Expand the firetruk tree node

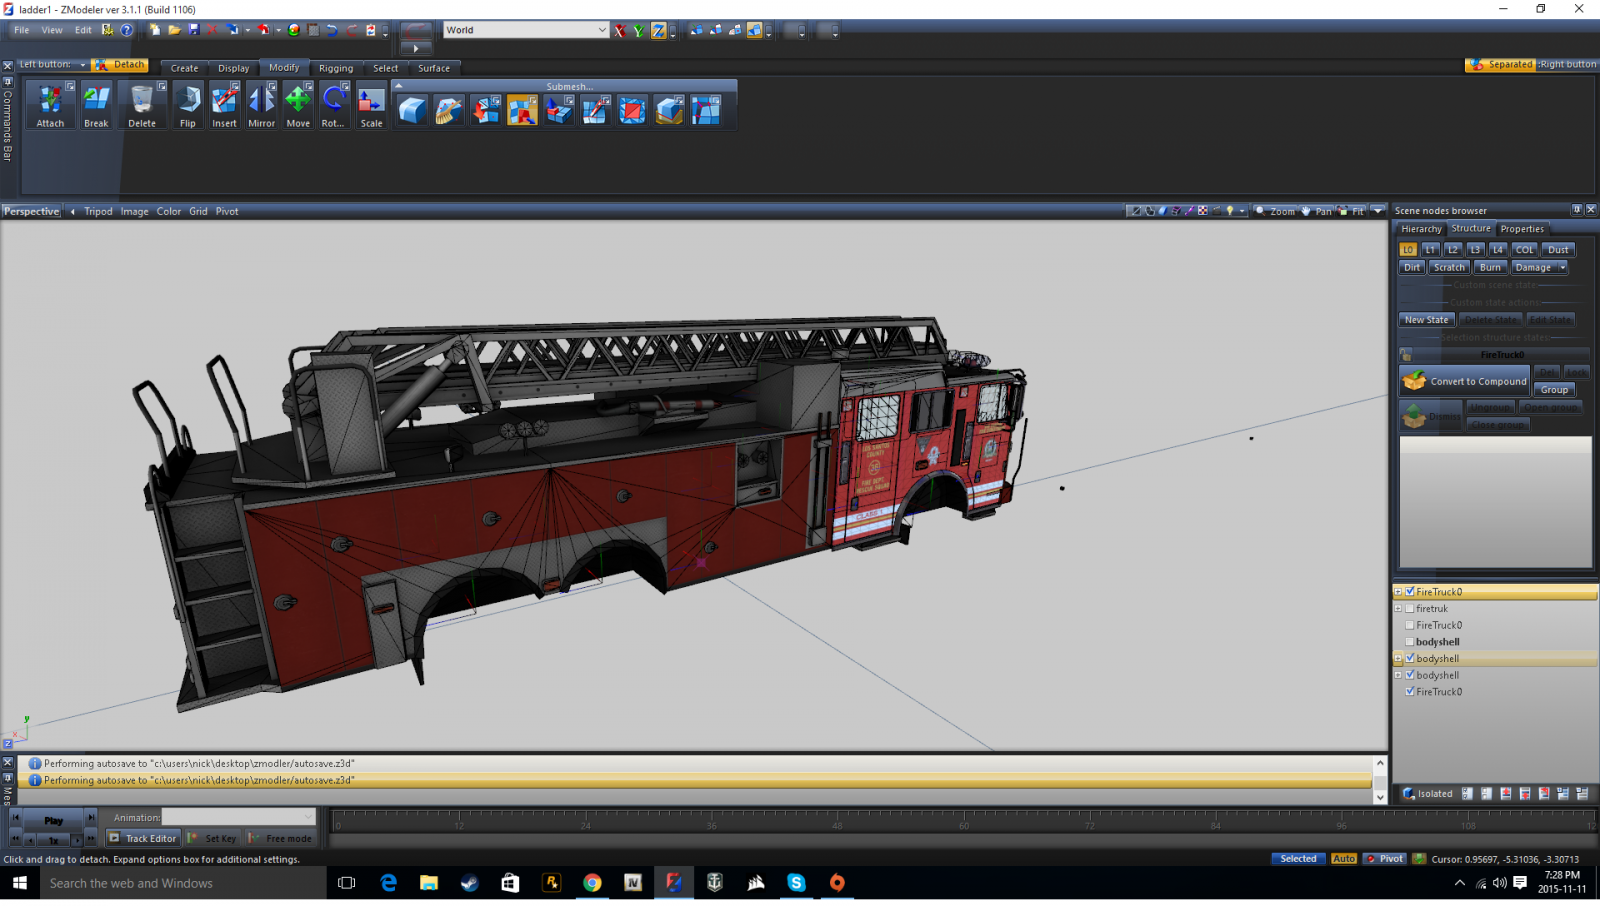pos(1398,608)
